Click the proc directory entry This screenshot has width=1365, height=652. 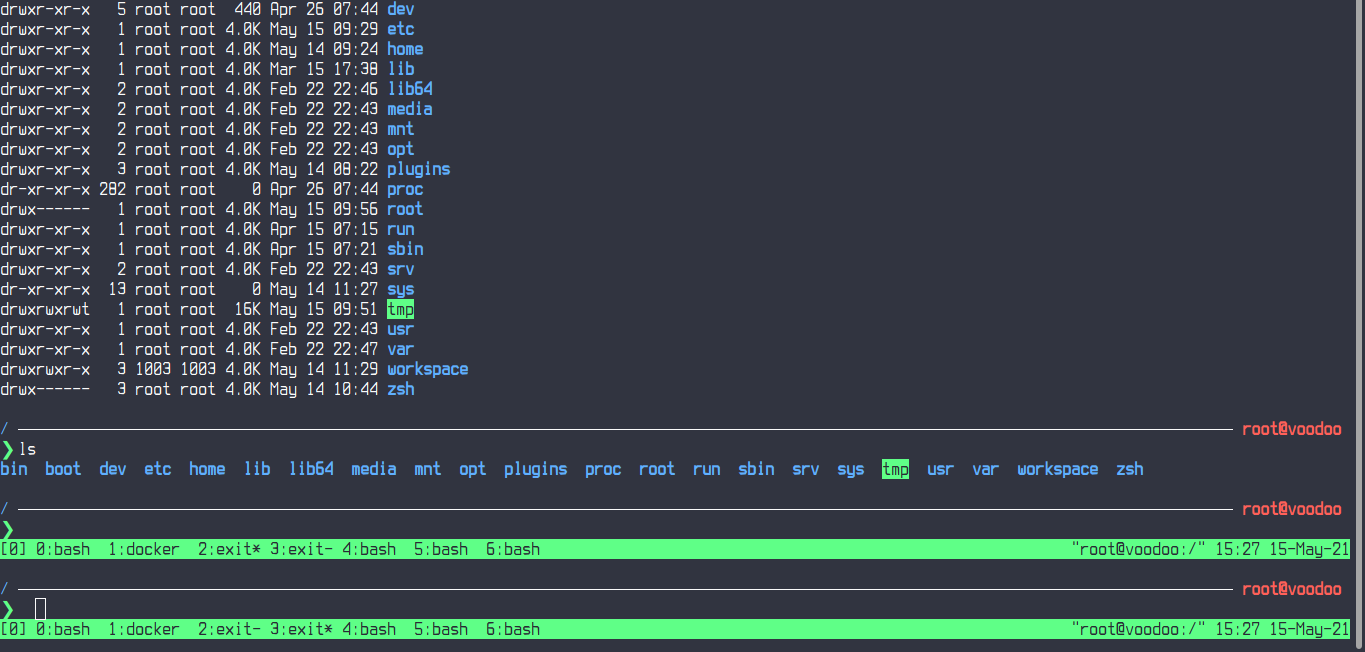click(602, 468)
